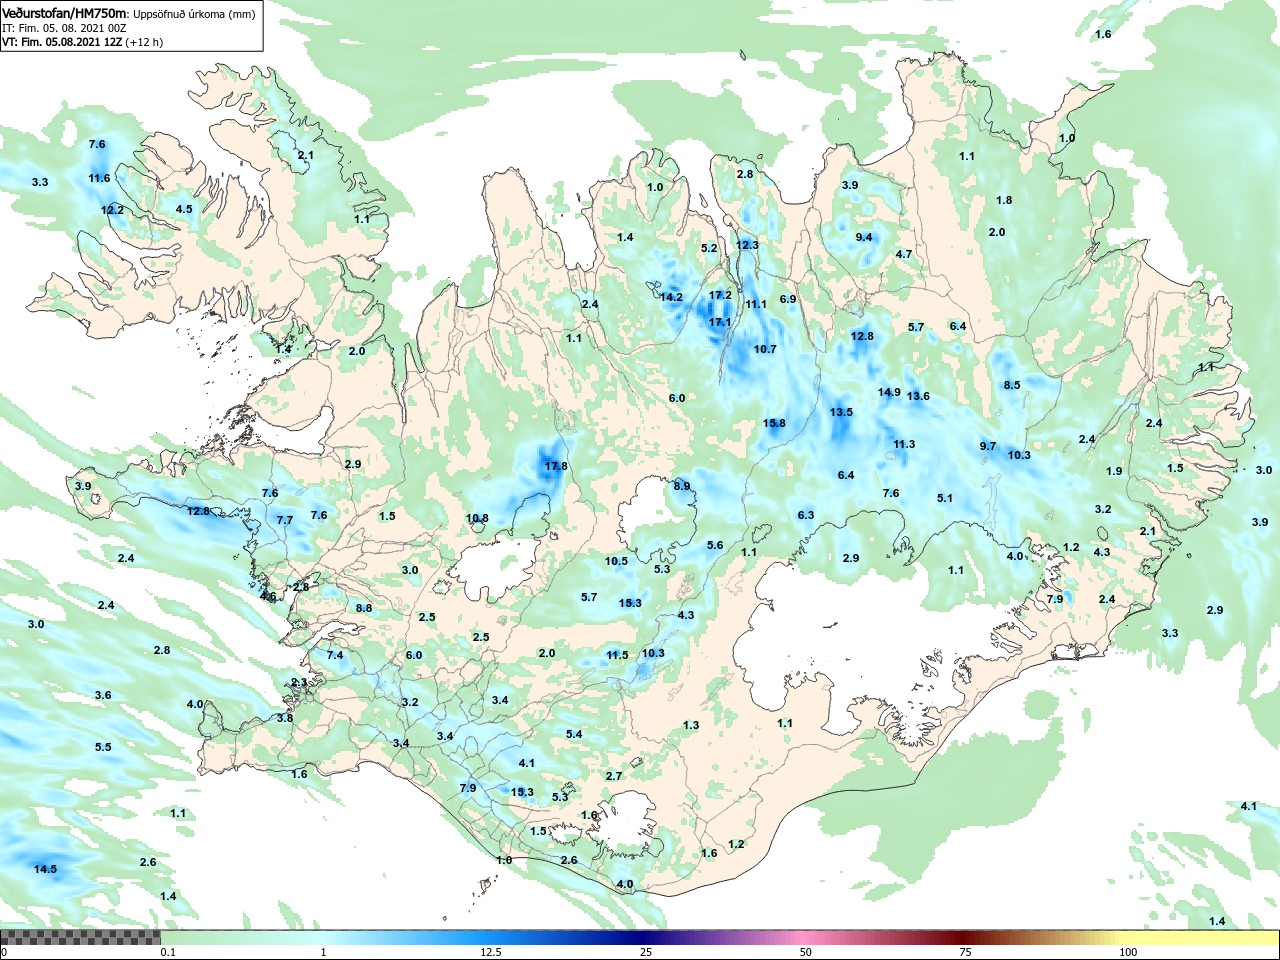Click the 14.2 precipitation value

(671, 297)
